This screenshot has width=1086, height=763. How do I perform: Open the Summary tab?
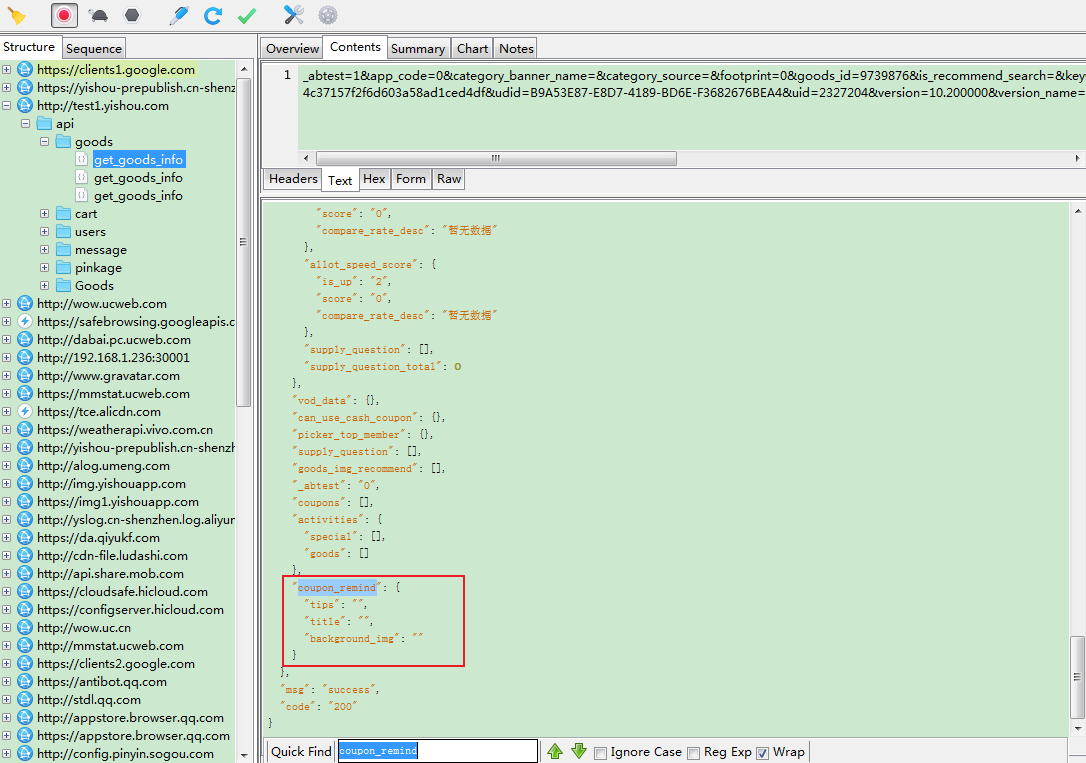click(418, 48)
